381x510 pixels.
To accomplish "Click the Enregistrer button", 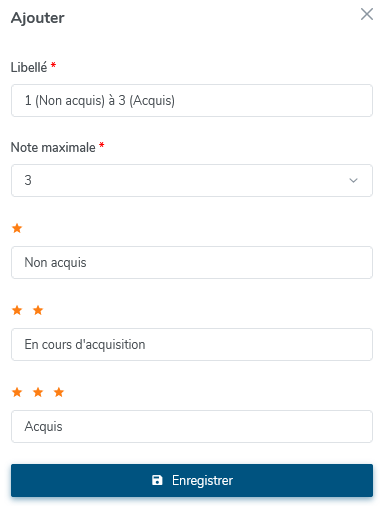I will click(192, 480).
